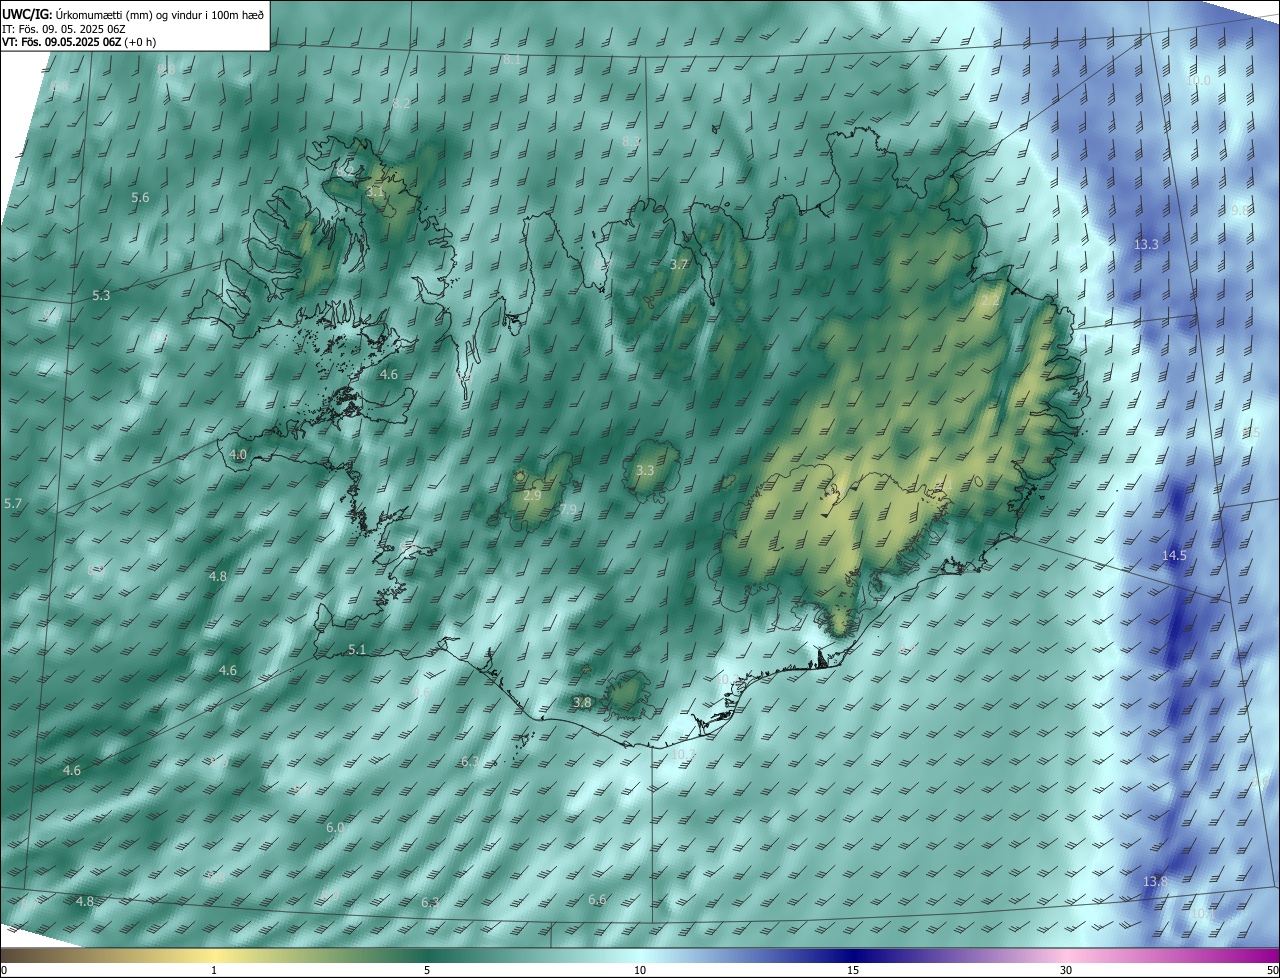The width and height of the screenshot is (1280, 978).
Task: Click the 4.0 value label on the map
Action: [238, 454]
